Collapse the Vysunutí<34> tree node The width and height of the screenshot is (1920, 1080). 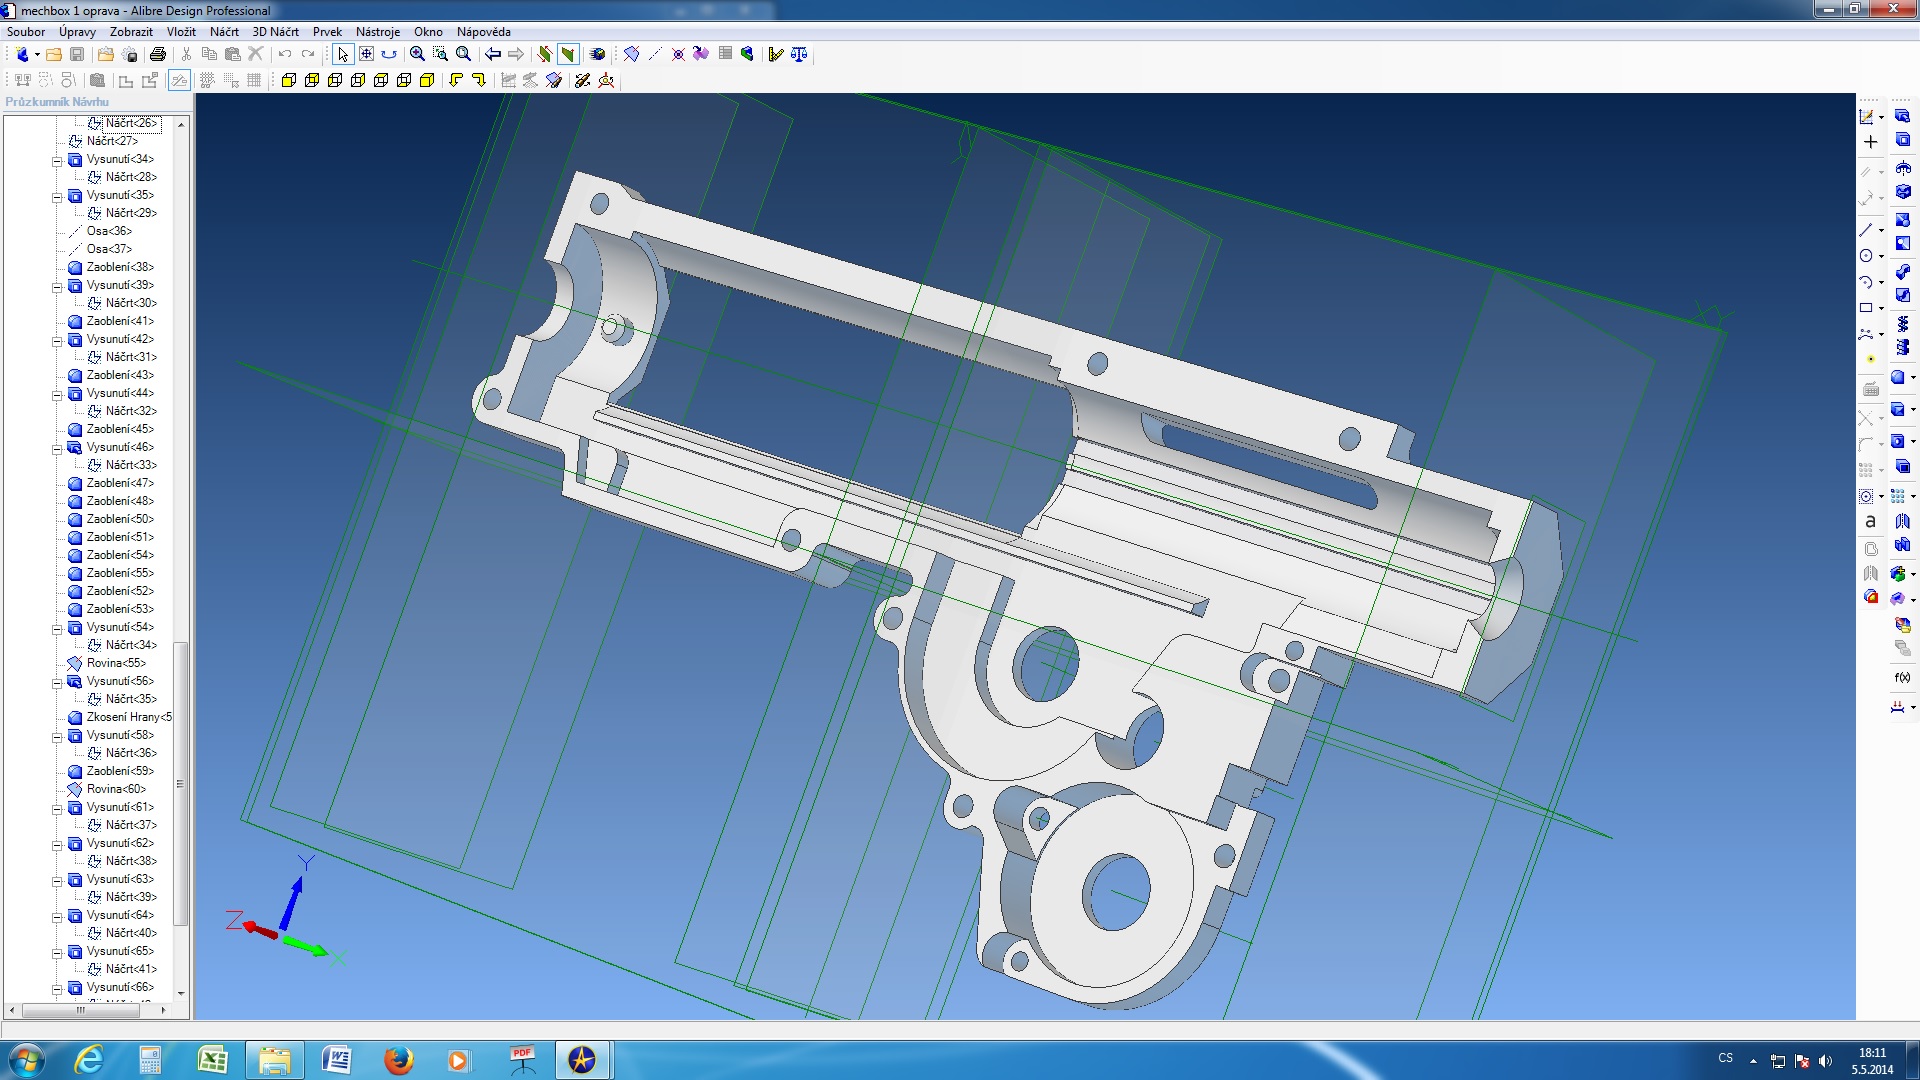pos(57,160)
